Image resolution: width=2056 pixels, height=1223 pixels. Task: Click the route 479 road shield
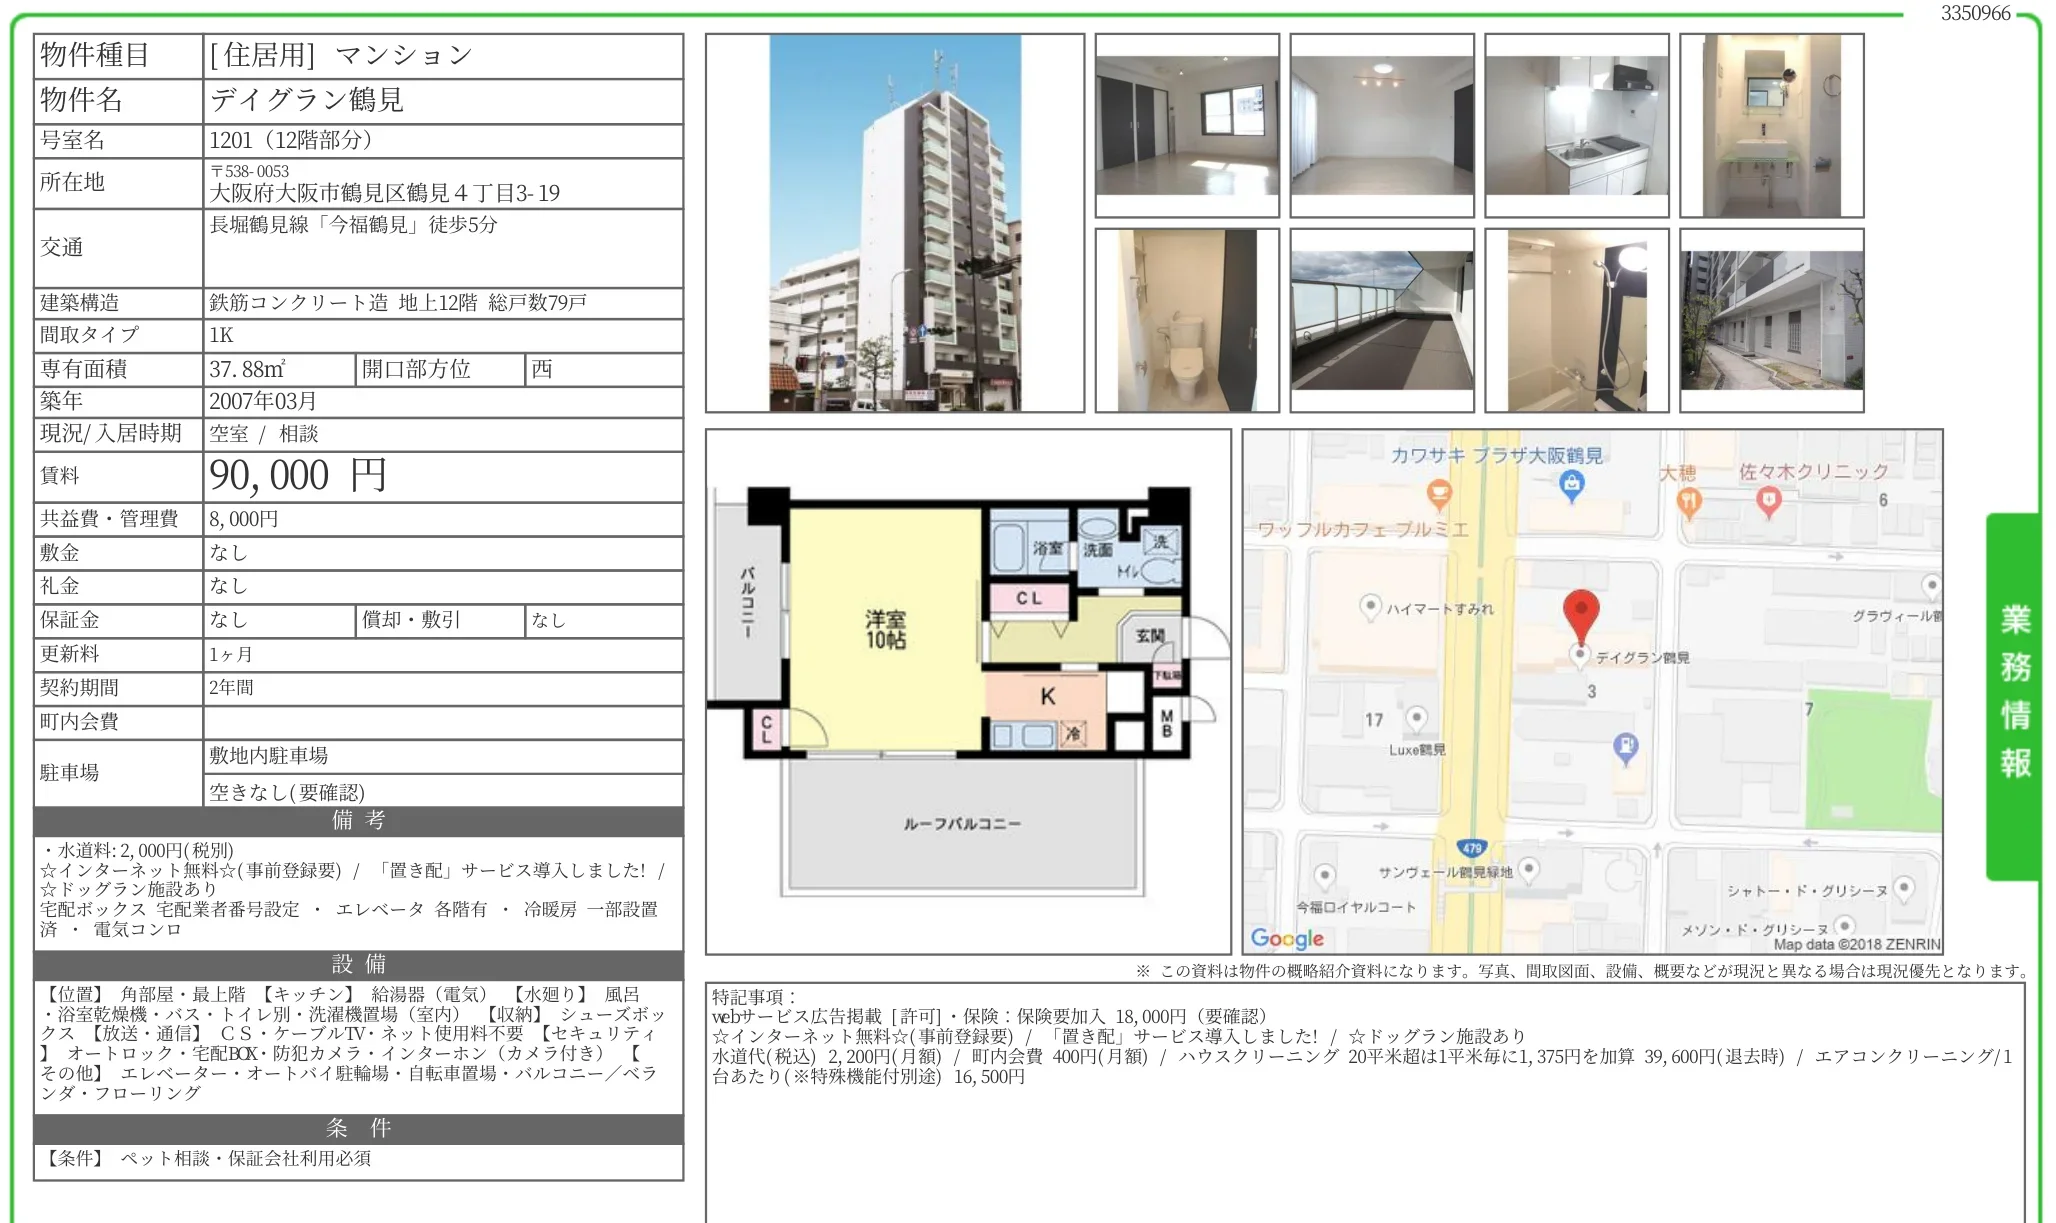pos(1471,848)
